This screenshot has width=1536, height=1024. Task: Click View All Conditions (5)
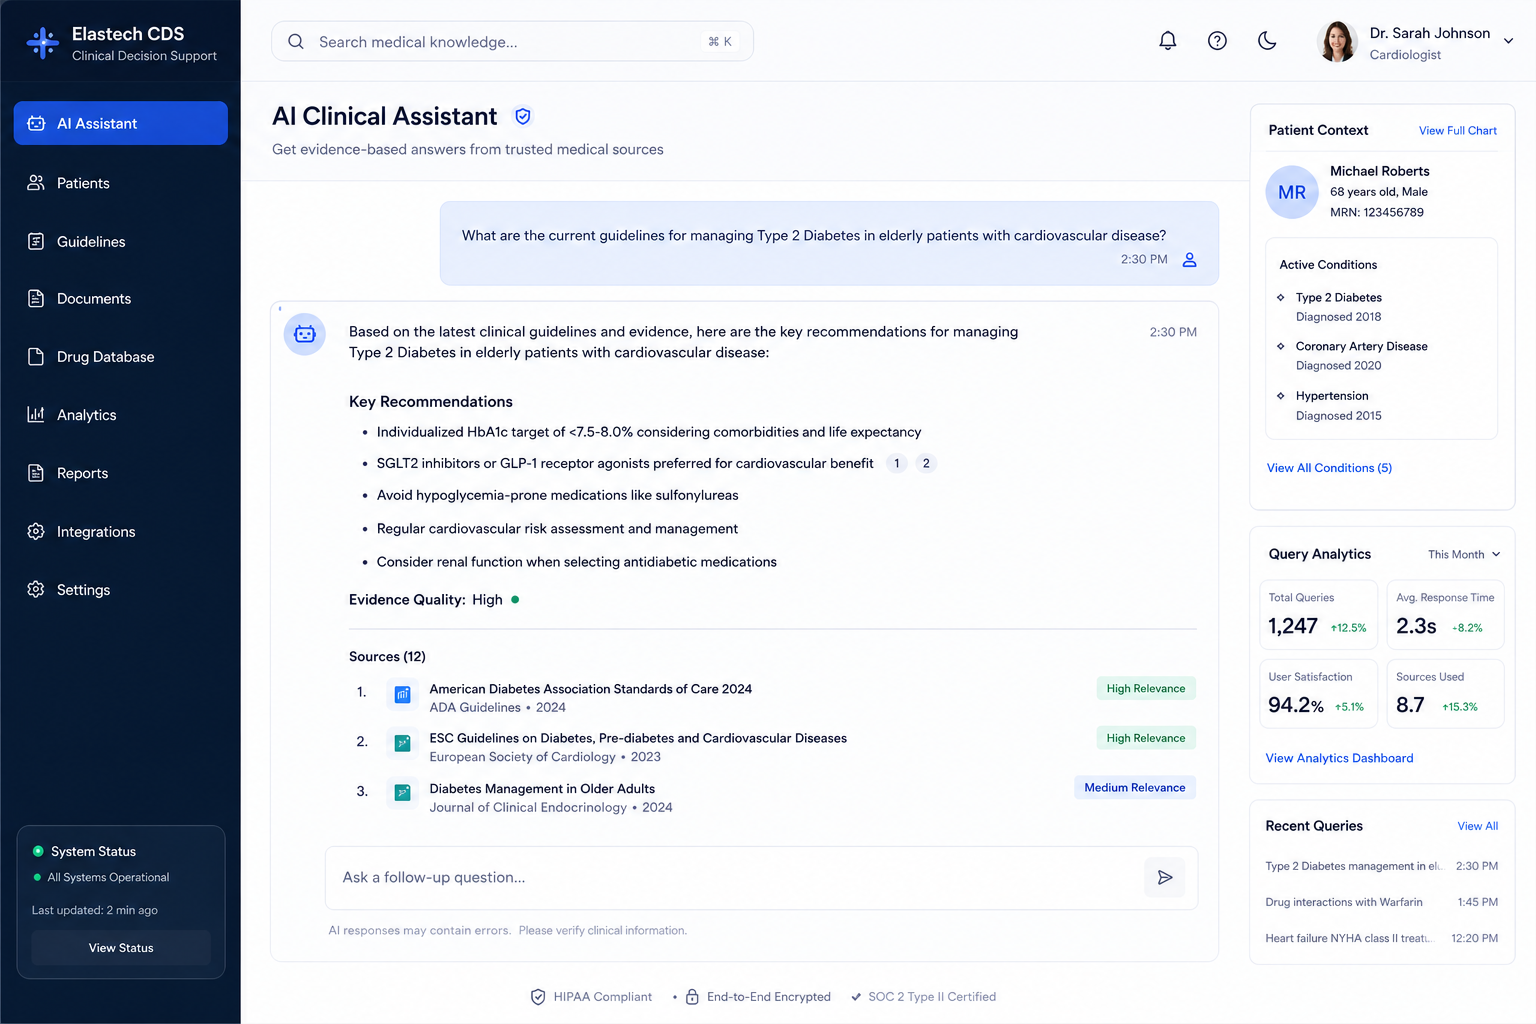1329,468
